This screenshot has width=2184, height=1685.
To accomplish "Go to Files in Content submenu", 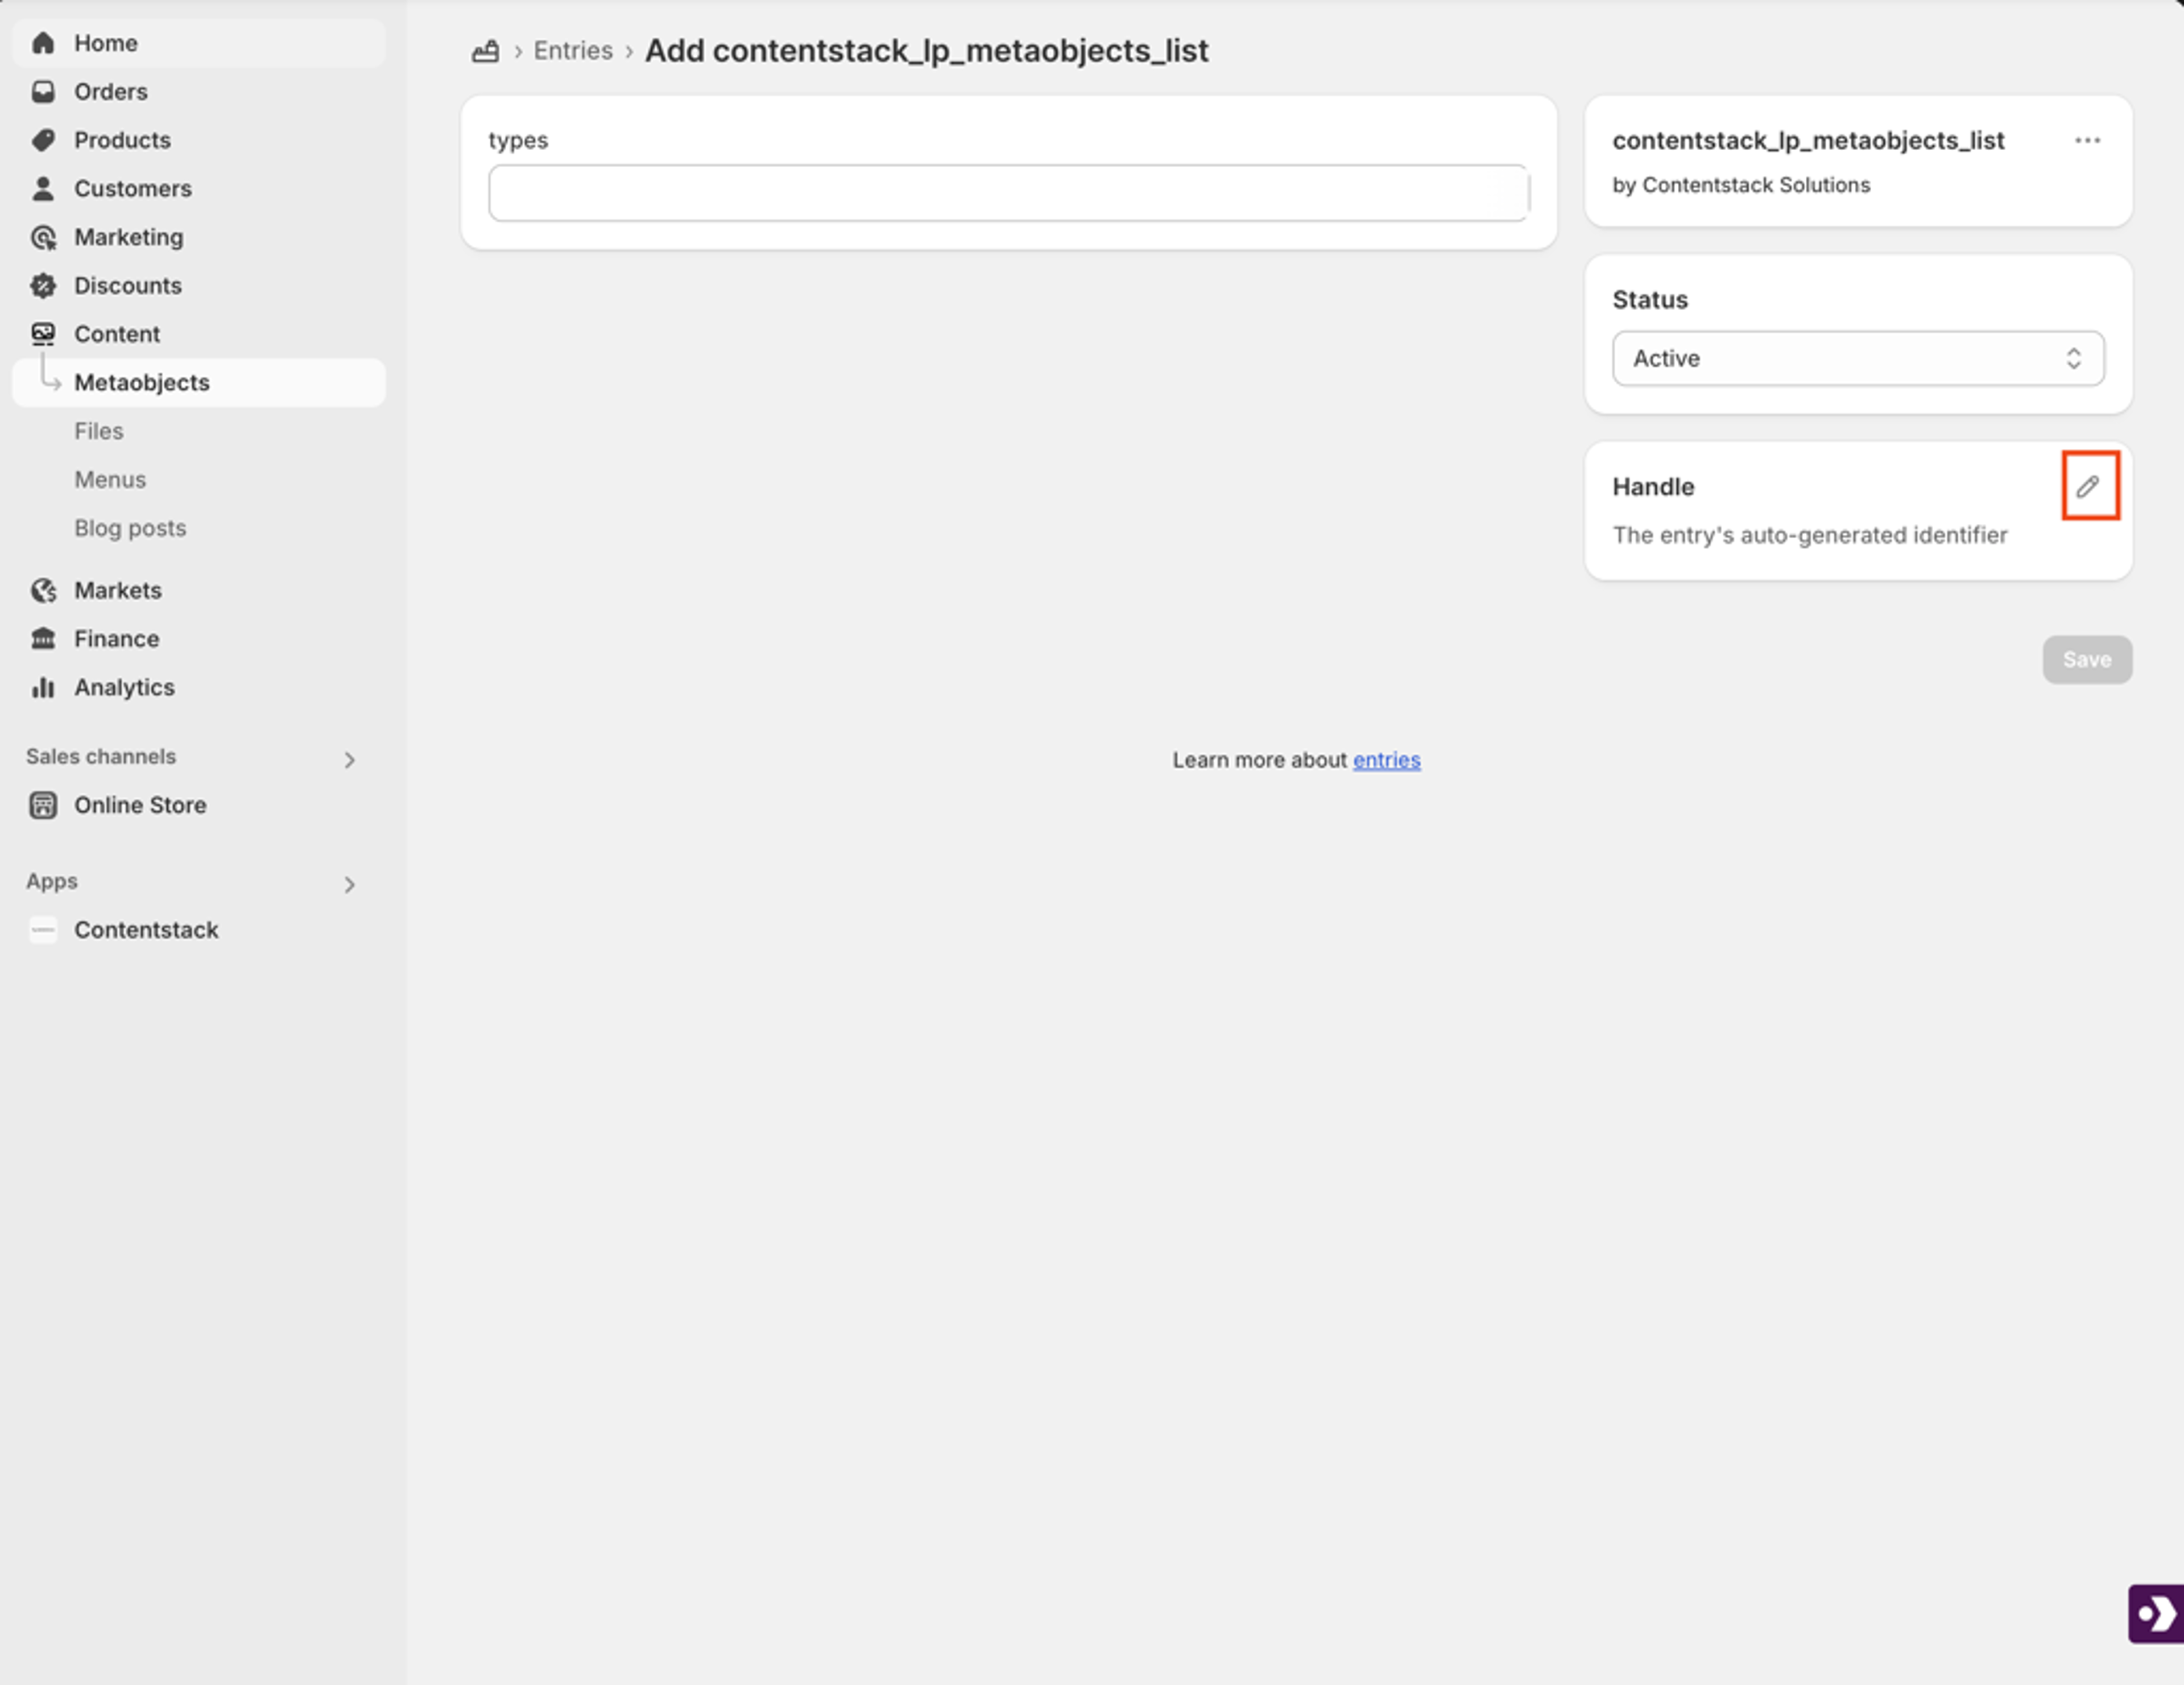I will tap(99, 431).
